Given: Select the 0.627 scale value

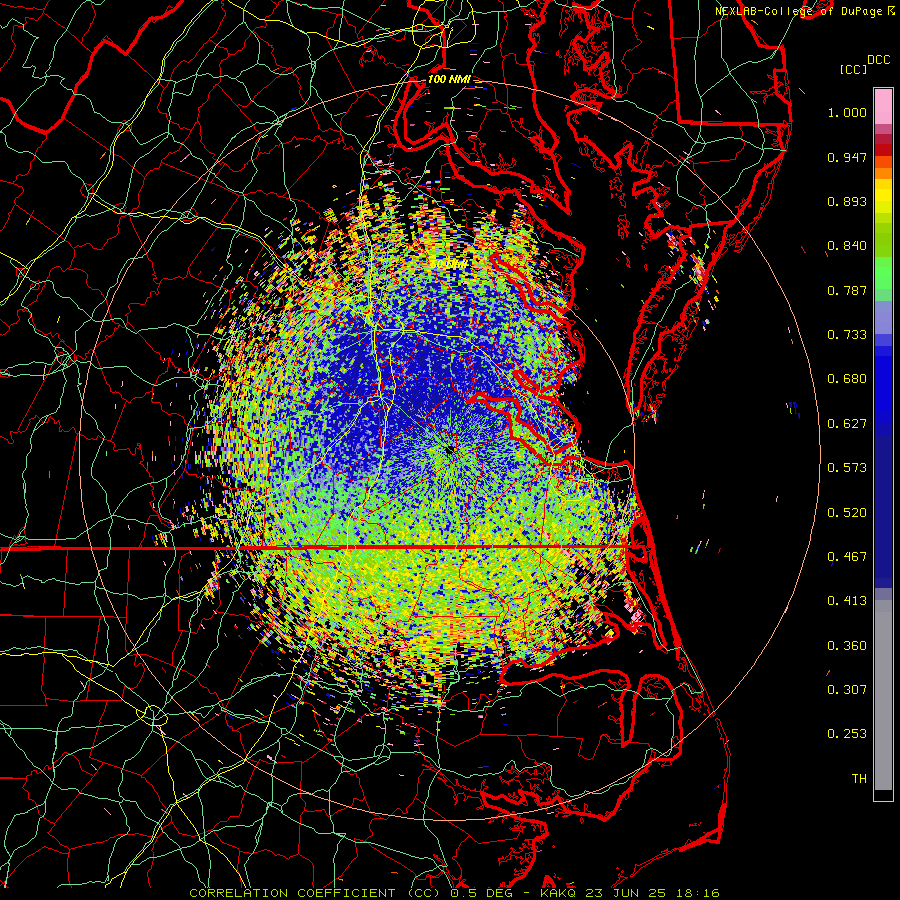Looking at the screenshot, I should click(847, 424).
